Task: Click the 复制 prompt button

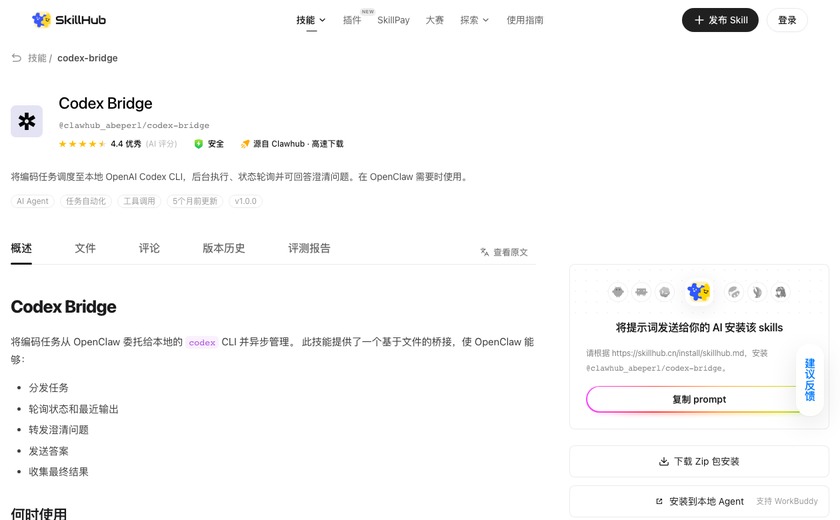Action: (699, 400)
